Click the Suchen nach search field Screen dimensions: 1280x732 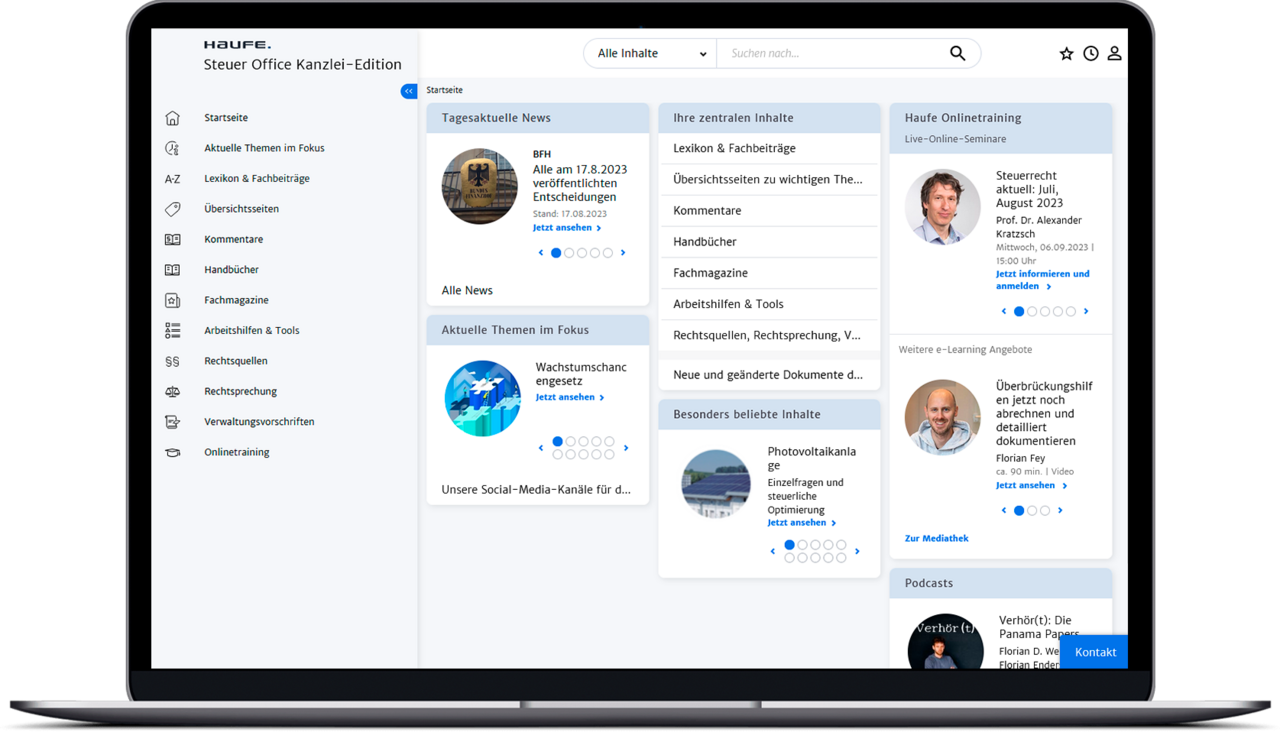(x=830, y=54)
